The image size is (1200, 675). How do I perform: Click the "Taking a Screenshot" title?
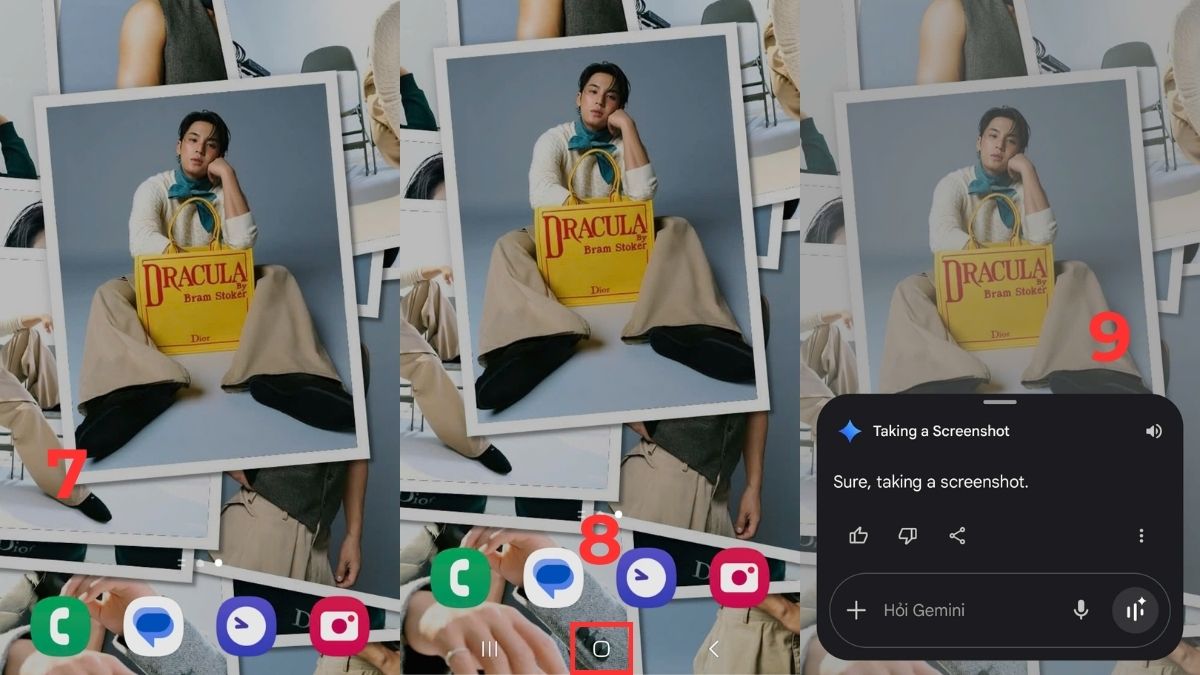coord(941,431)
